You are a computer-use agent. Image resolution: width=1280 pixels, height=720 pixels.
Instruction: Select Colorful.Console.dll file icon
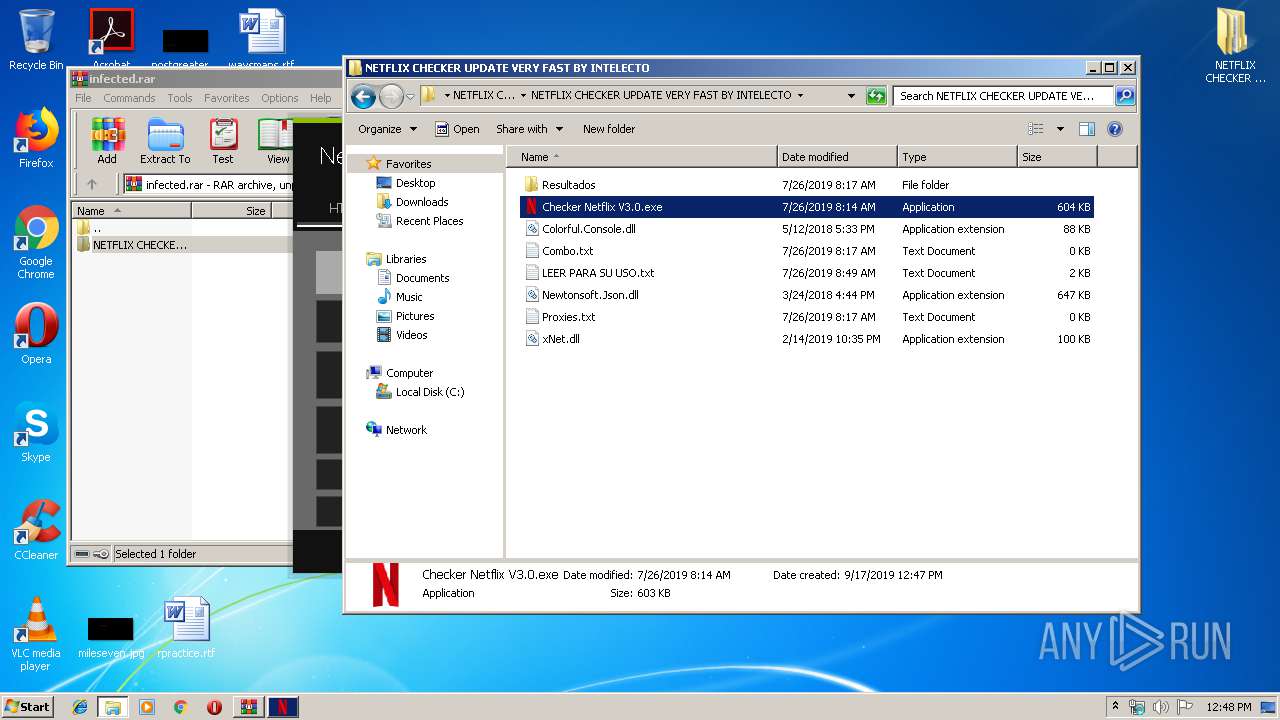click(x=532, y=229)
